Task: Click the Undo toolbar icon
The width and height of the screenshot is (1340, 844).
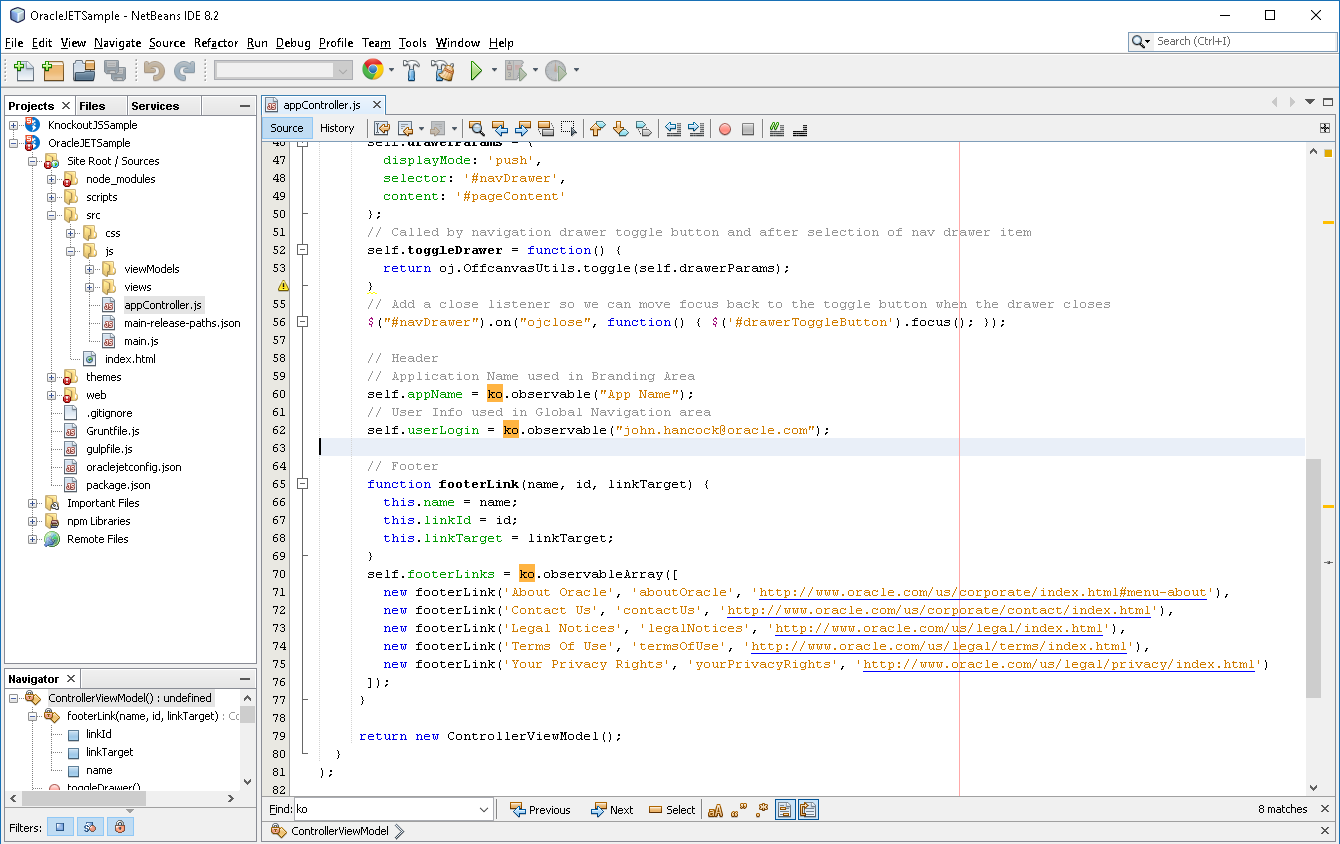Action: 154,70
